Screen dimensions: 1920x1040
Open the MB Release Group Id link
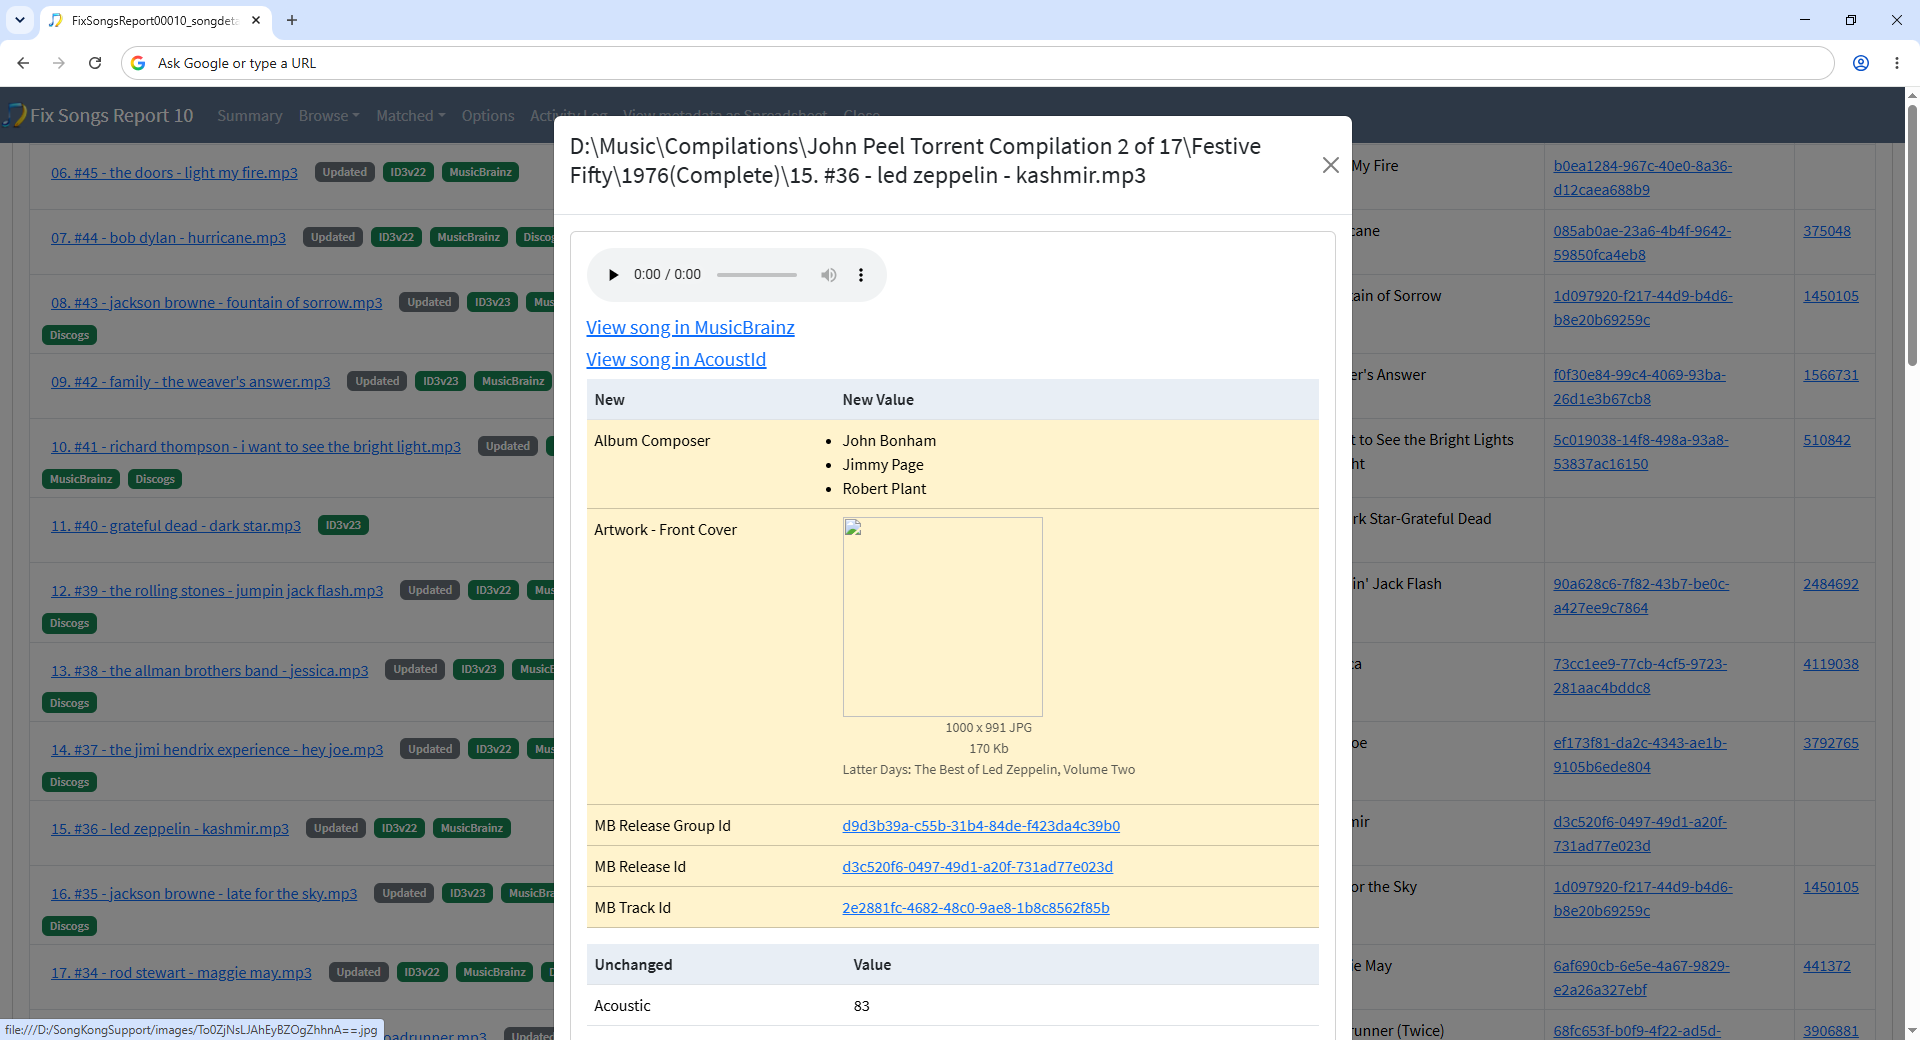point(981,826)
